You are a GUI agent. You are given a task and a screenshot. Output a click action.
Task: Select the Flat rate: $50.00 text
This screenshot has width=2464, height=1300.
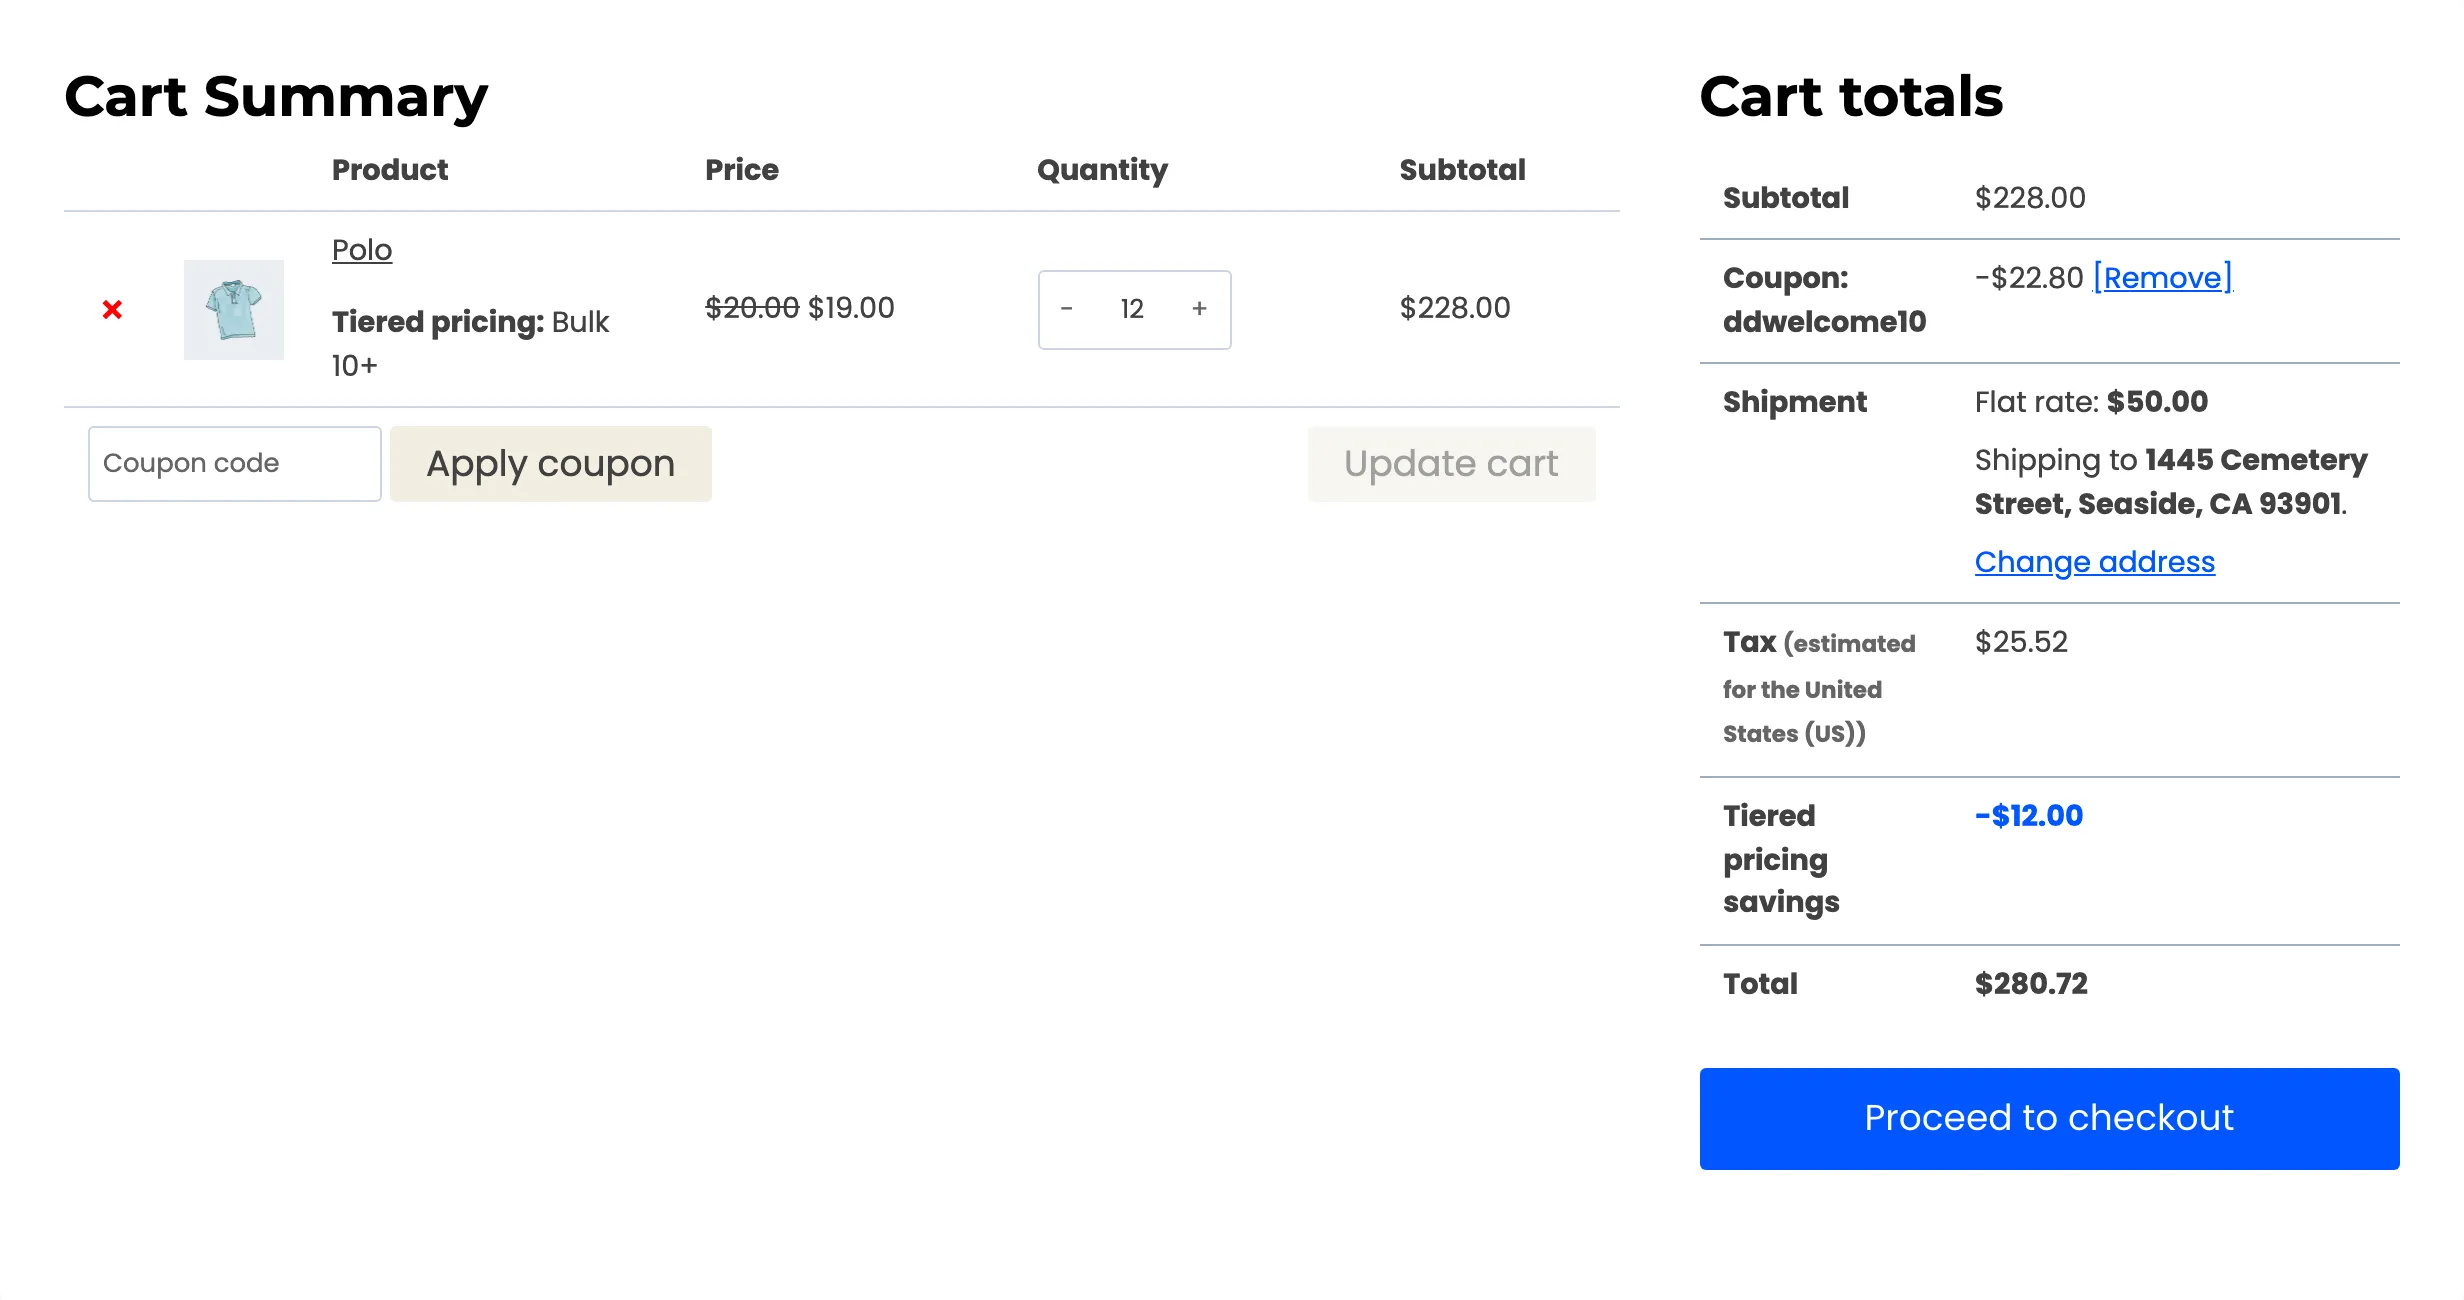2091,402
